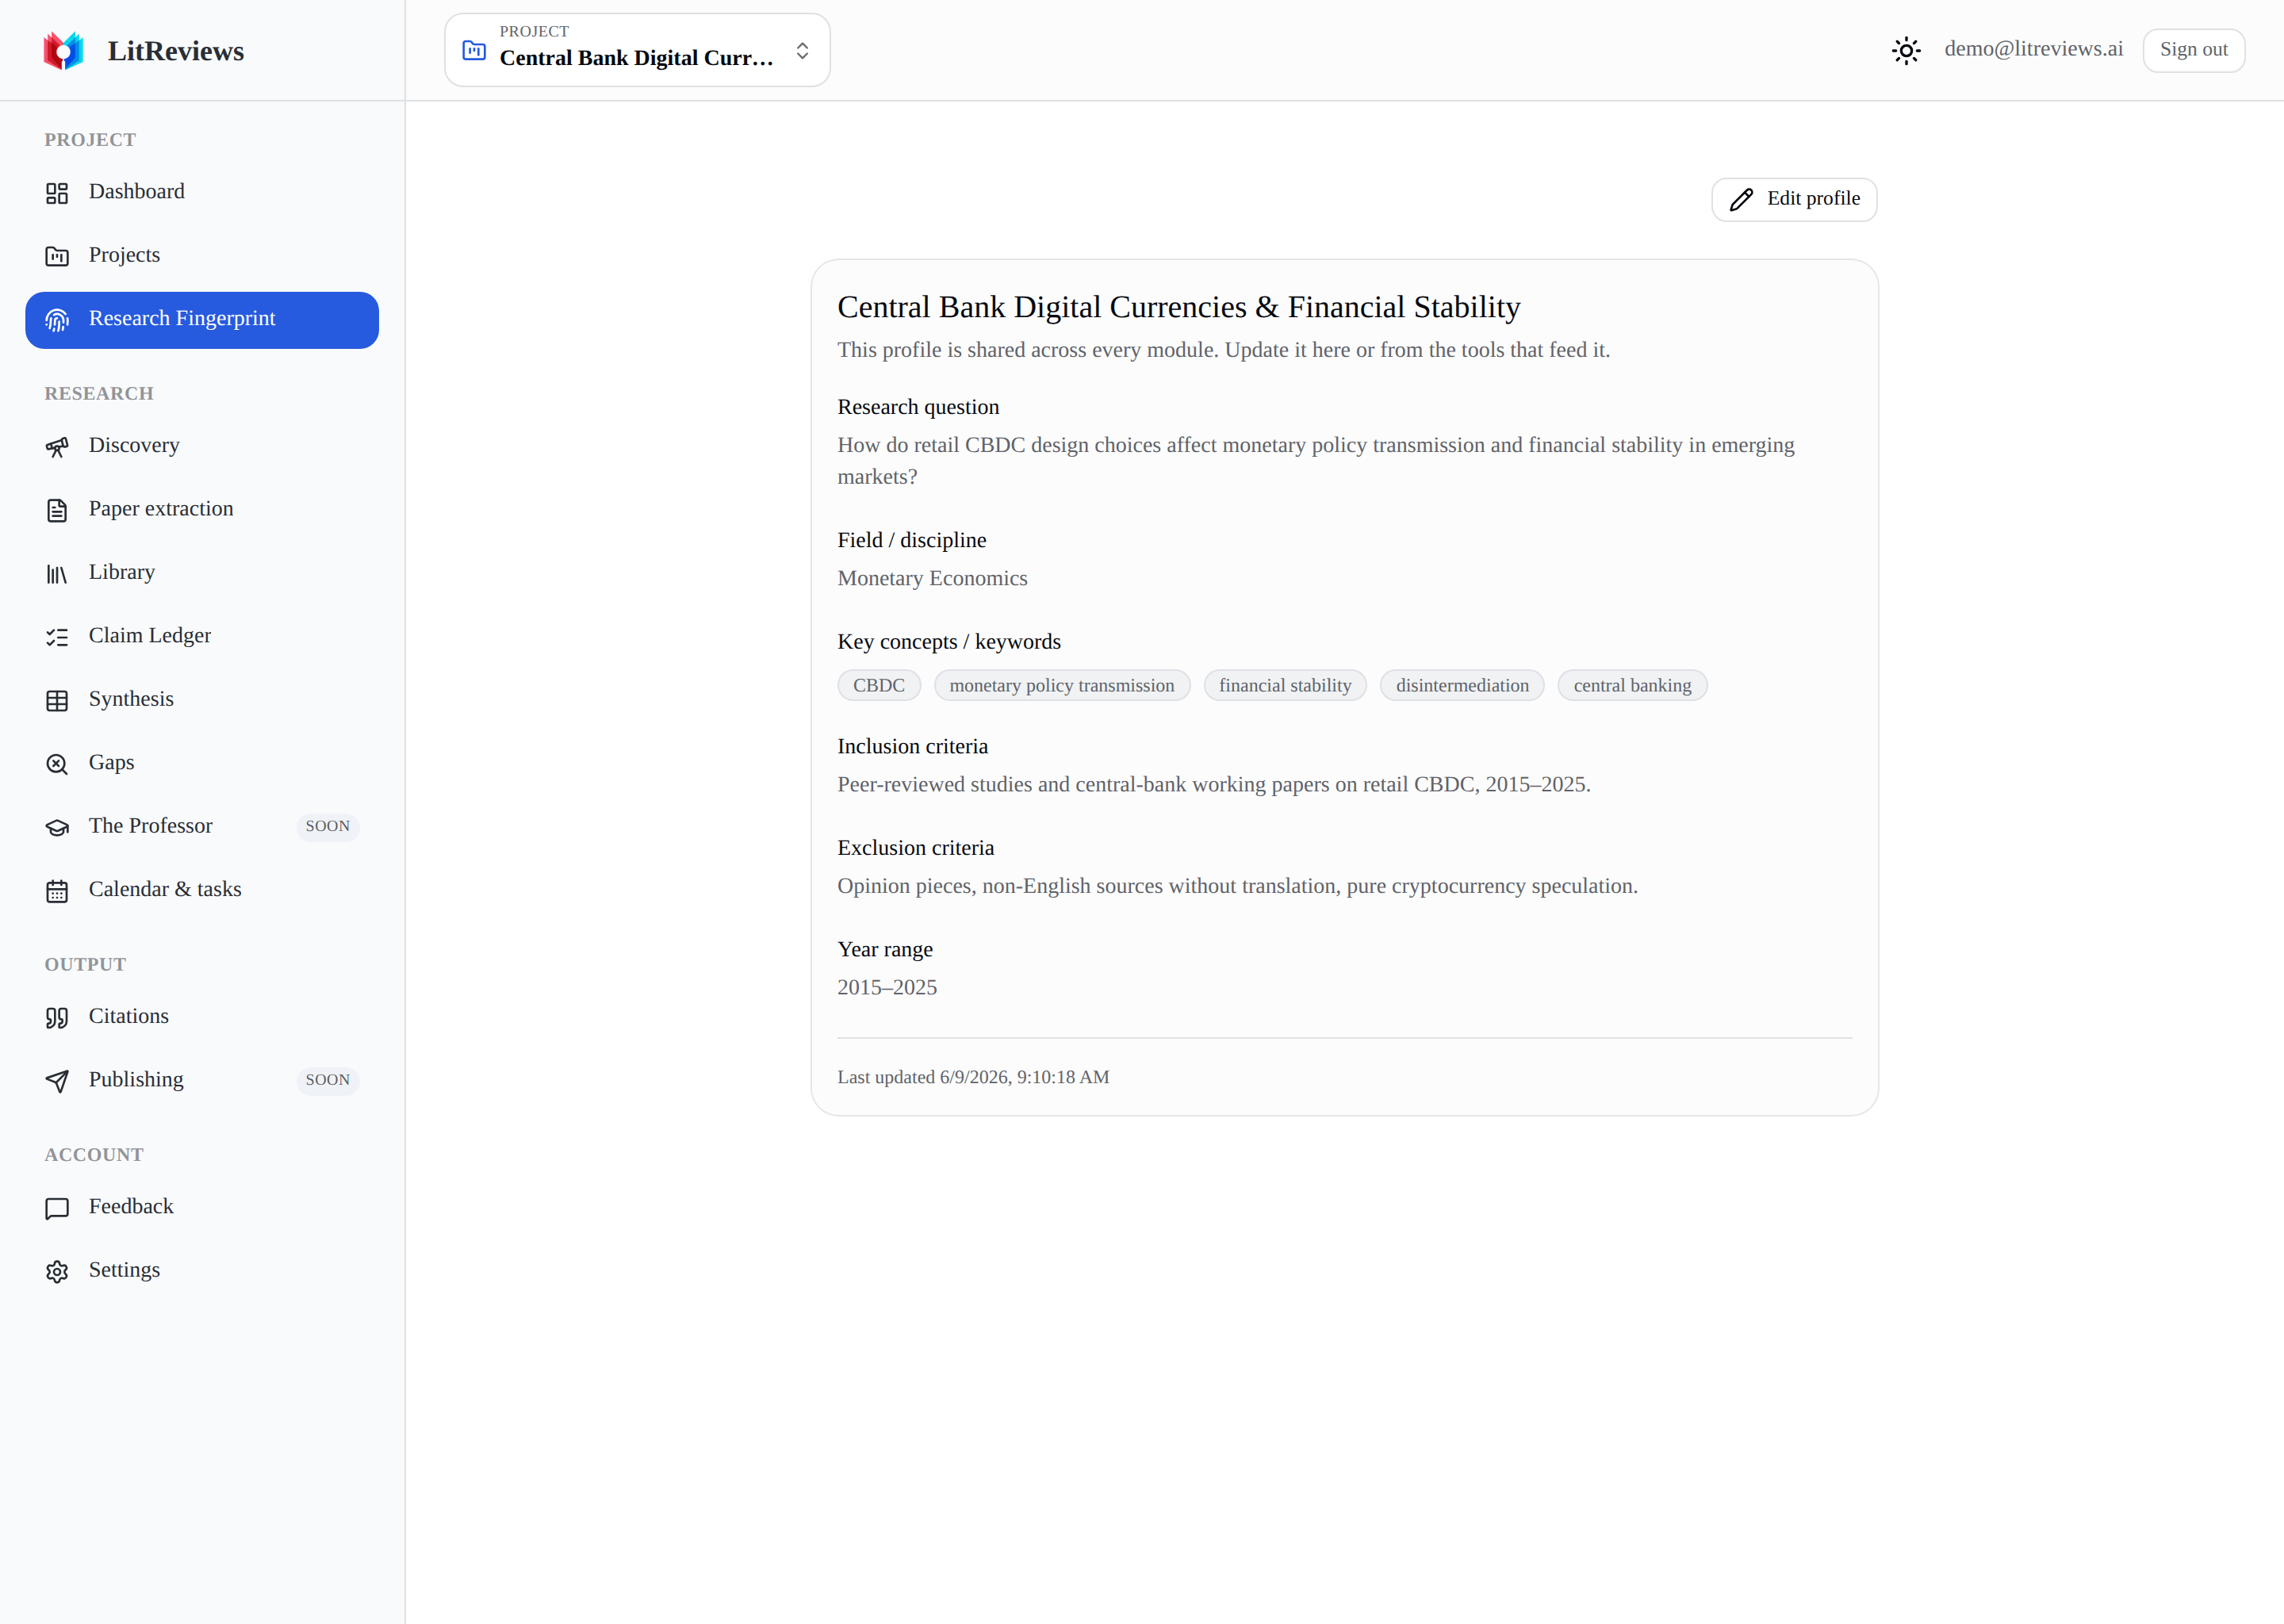Viewport: 2284px width, 1624px height.
Task: Click the SOON badge next to Publishing
Action: pos(327,1081)
